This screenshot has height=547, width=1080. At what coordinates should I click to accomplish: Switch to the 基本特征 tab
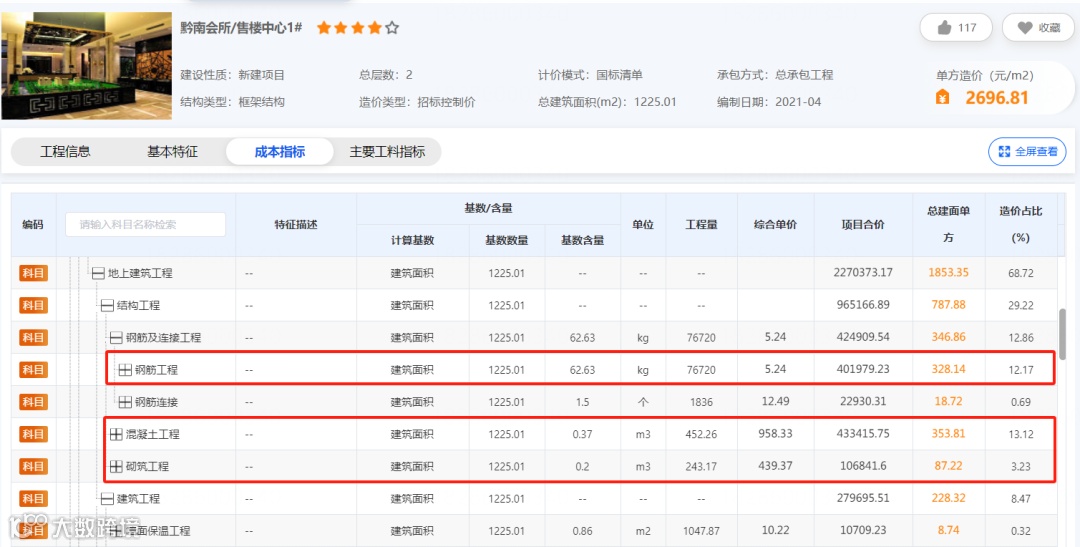tap(172, 152)
